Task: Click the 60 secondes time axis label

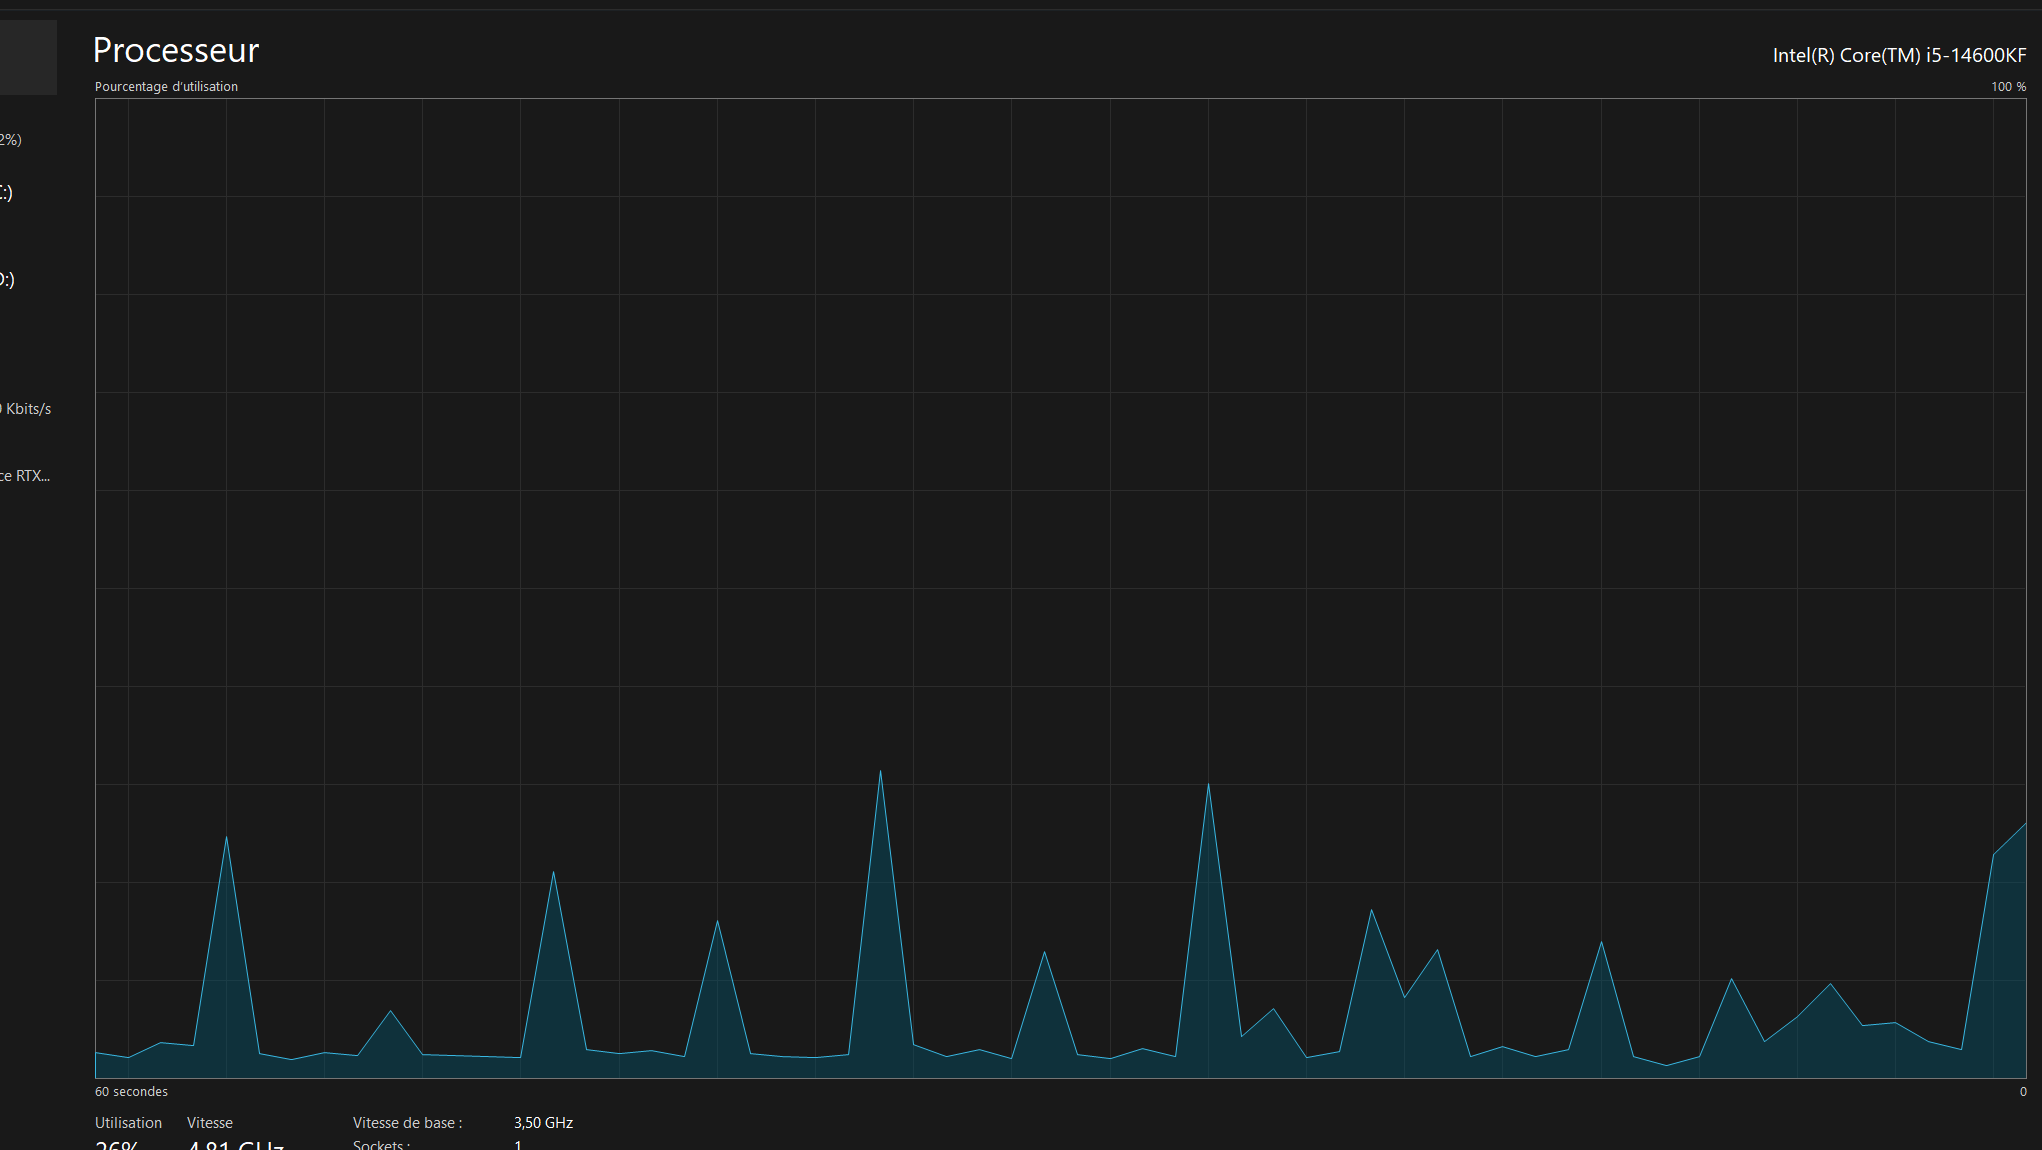Action: (131, 1091)
